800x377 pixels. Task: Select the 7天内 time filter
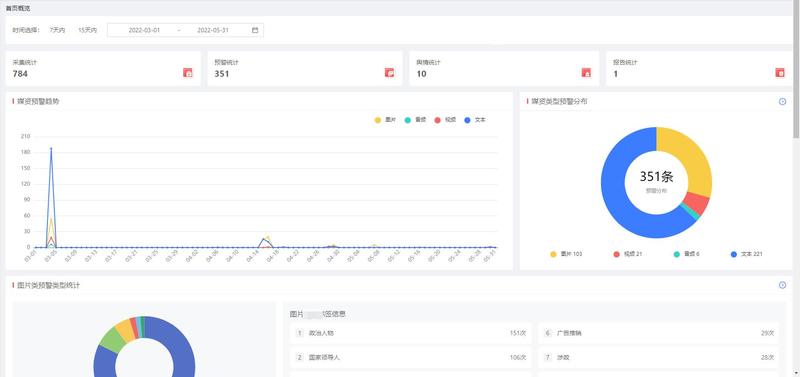(57, 30)
